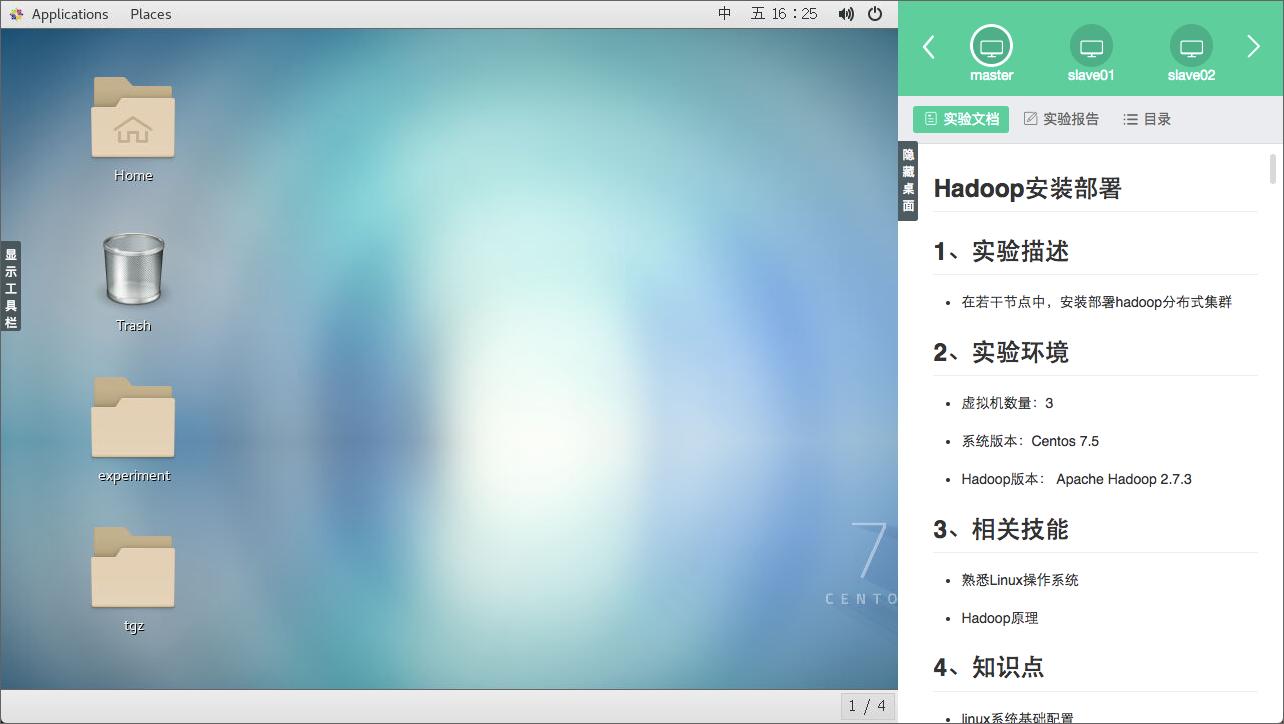Click the text 系统版本: Centos 7.5

point(1030,441)
